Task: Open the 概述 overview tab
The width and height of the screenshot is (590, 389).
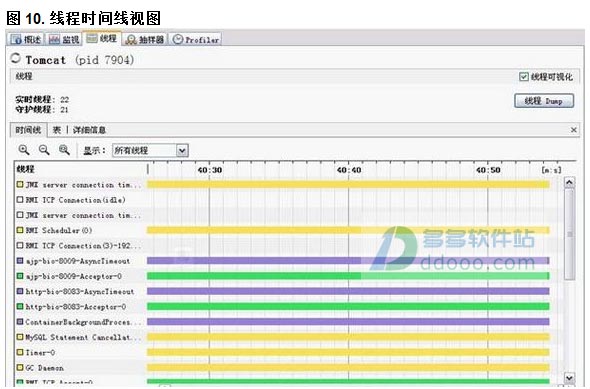Action: [26, 40]
